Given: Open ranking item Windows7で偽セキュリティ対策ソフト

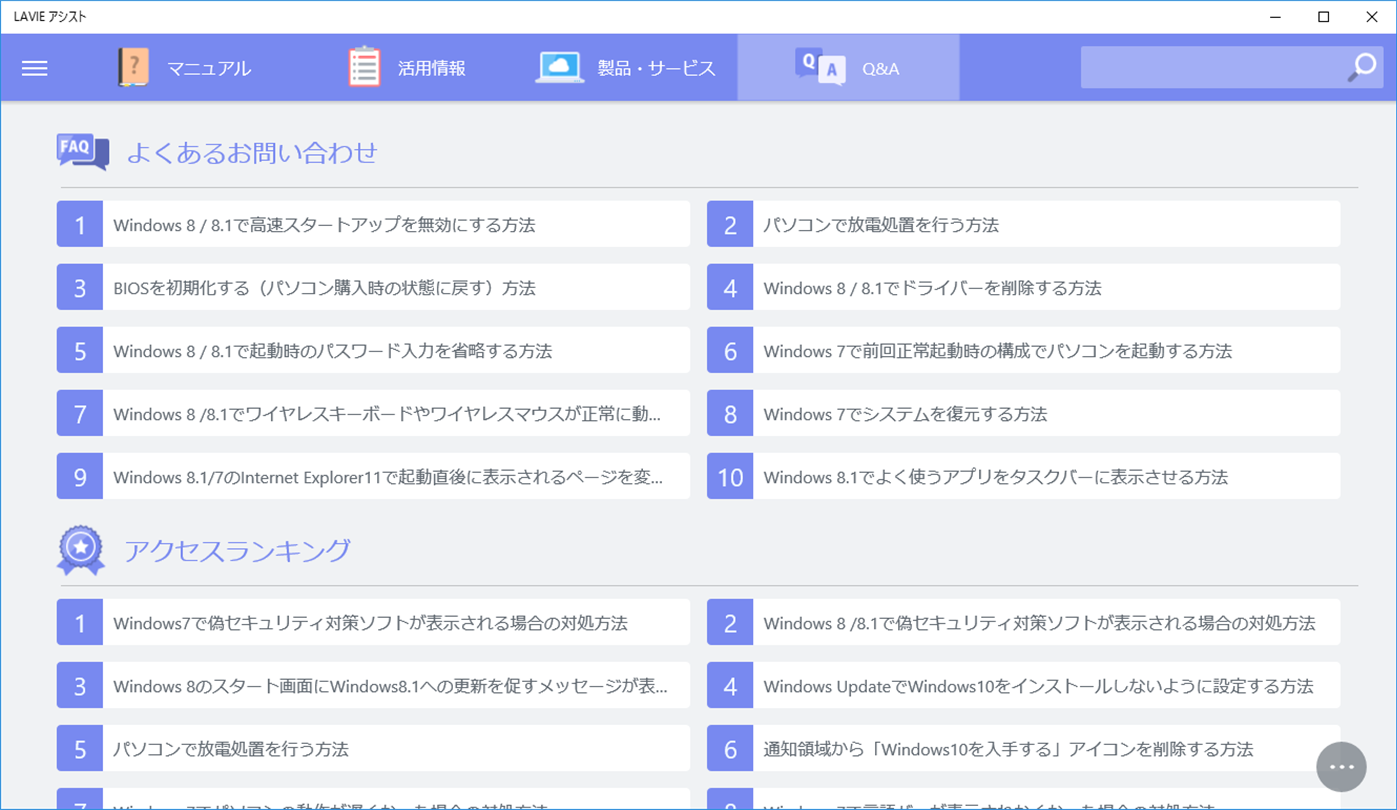Looking at the screenshot, I should pyautogui.click(x=373, y=622).
